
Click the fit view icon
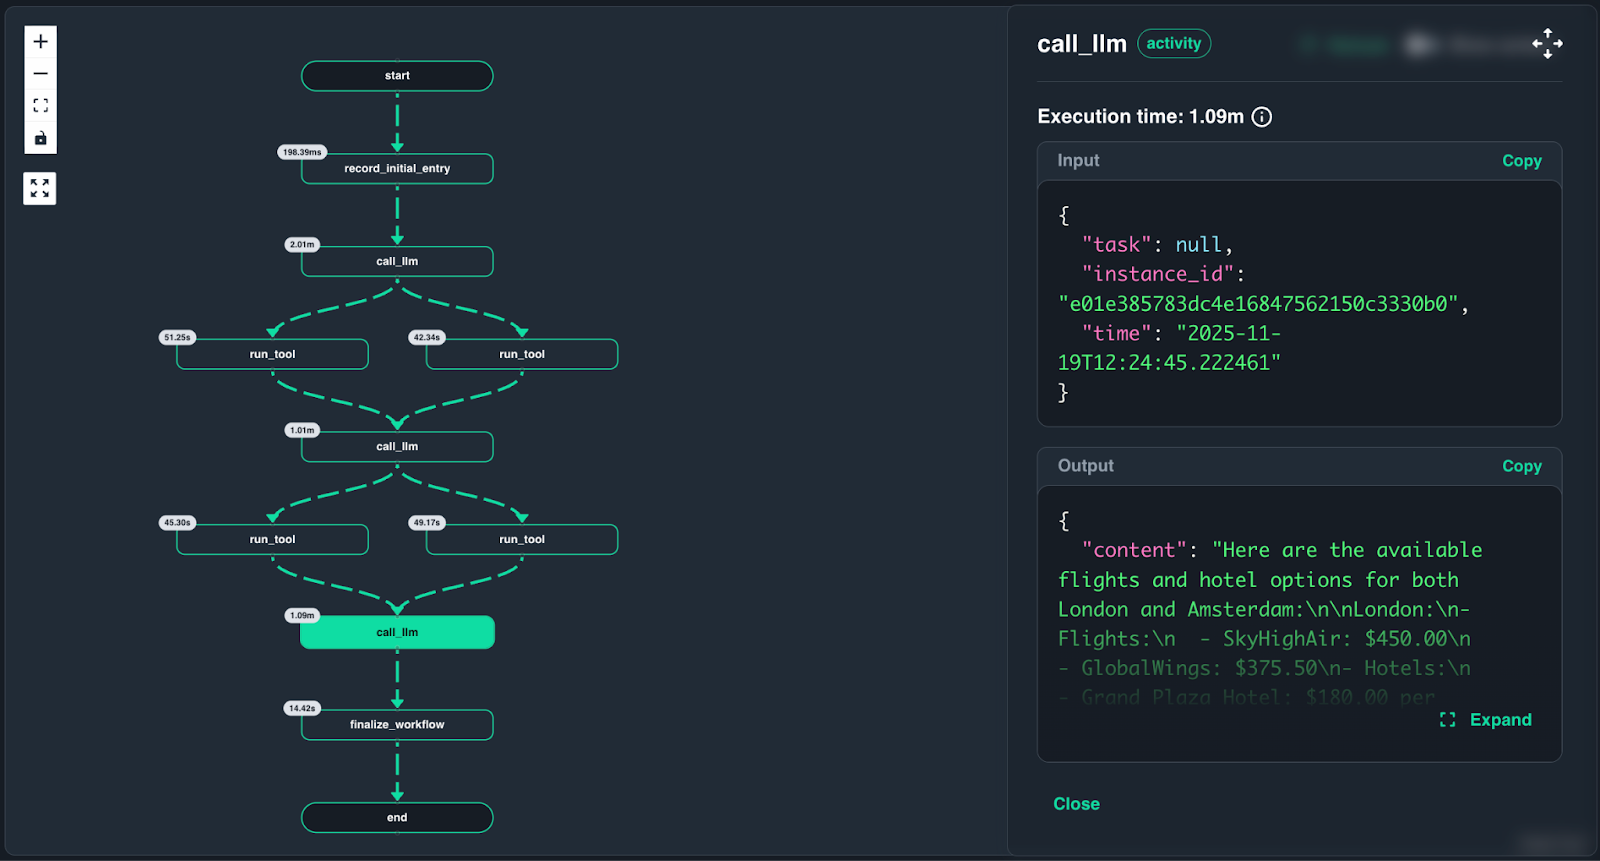[40, 106]
